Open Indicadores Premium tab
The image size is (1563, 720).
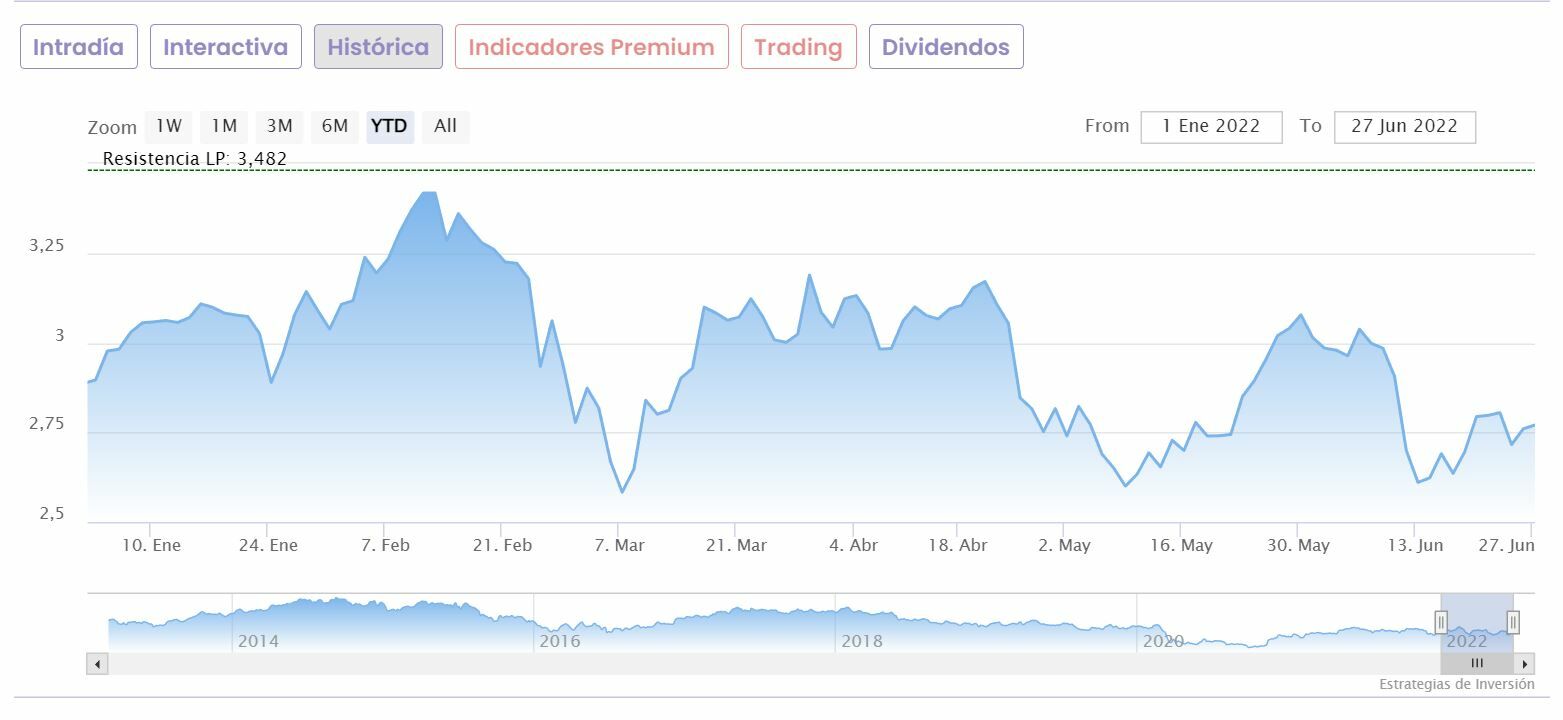(591, 47)
